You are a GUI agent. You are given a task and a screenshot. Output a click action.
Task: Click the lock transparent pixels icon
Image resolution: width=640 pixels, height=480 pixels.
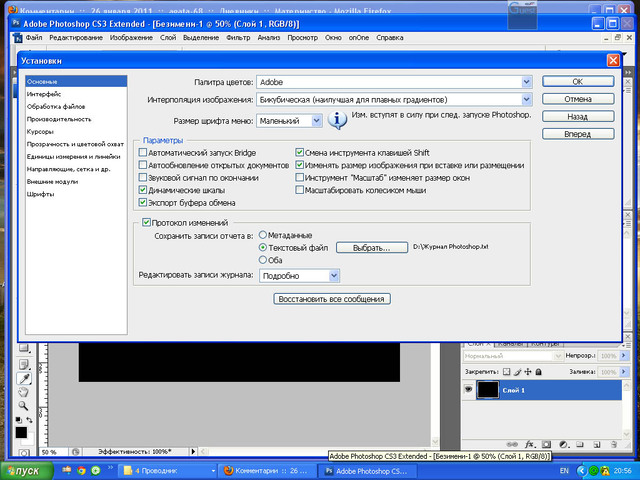pyautogui.click(x=507, y=372)
